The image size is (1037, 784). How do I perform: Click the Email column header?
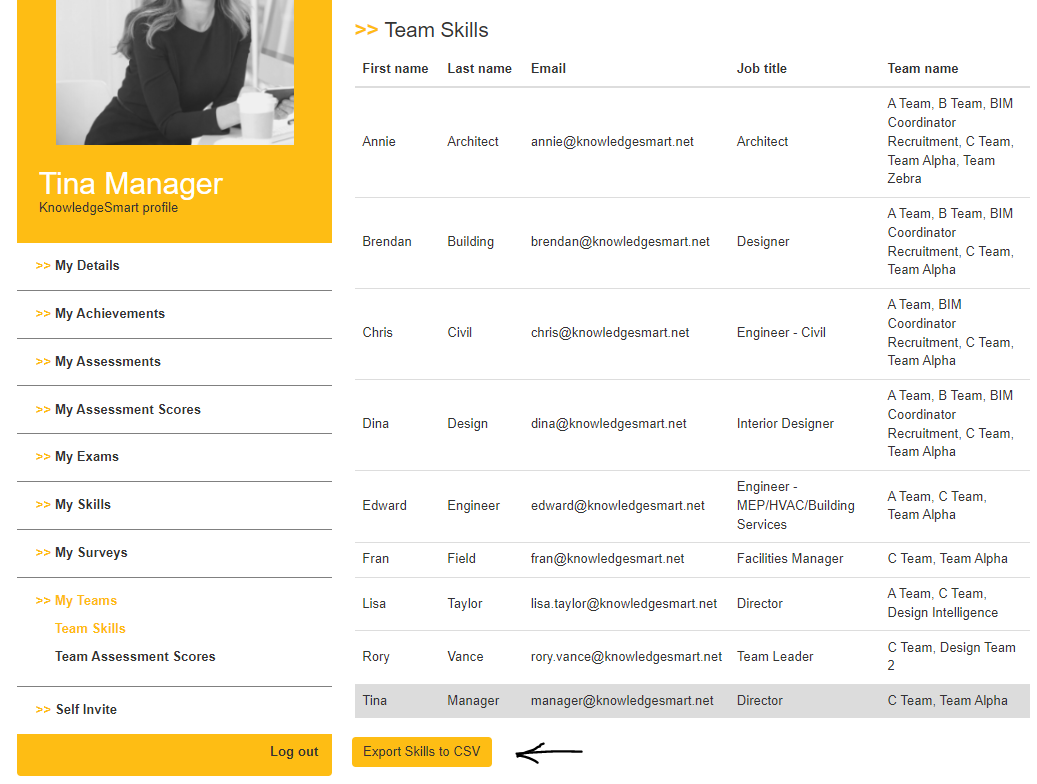point(548,68)
